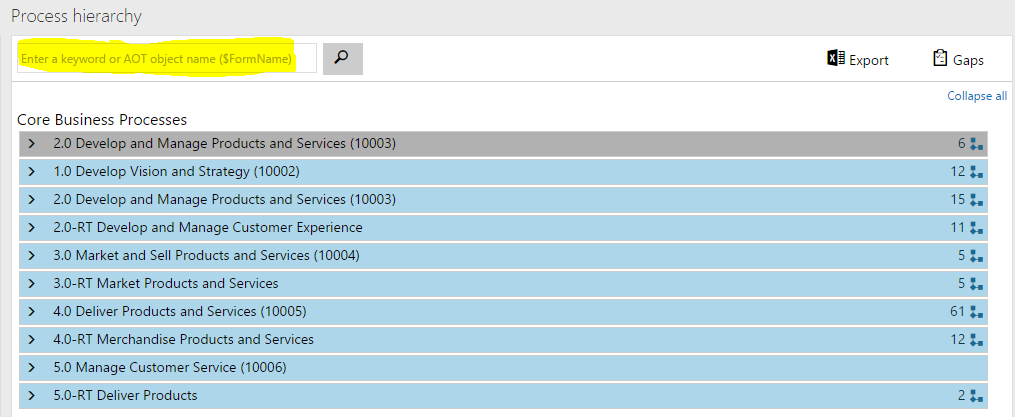Open hierarchy icon for 1.0 Develop Vision and Strategy
This screenshot has height=417, width=1015.
click(976, 172)
